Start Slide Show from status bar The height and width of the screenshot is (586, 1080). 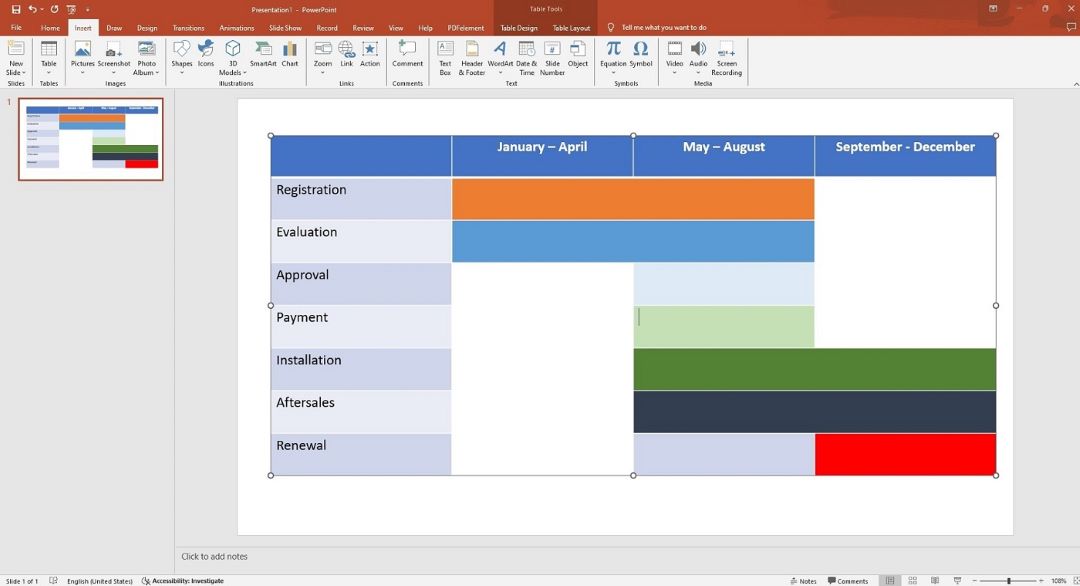(957, 581)
